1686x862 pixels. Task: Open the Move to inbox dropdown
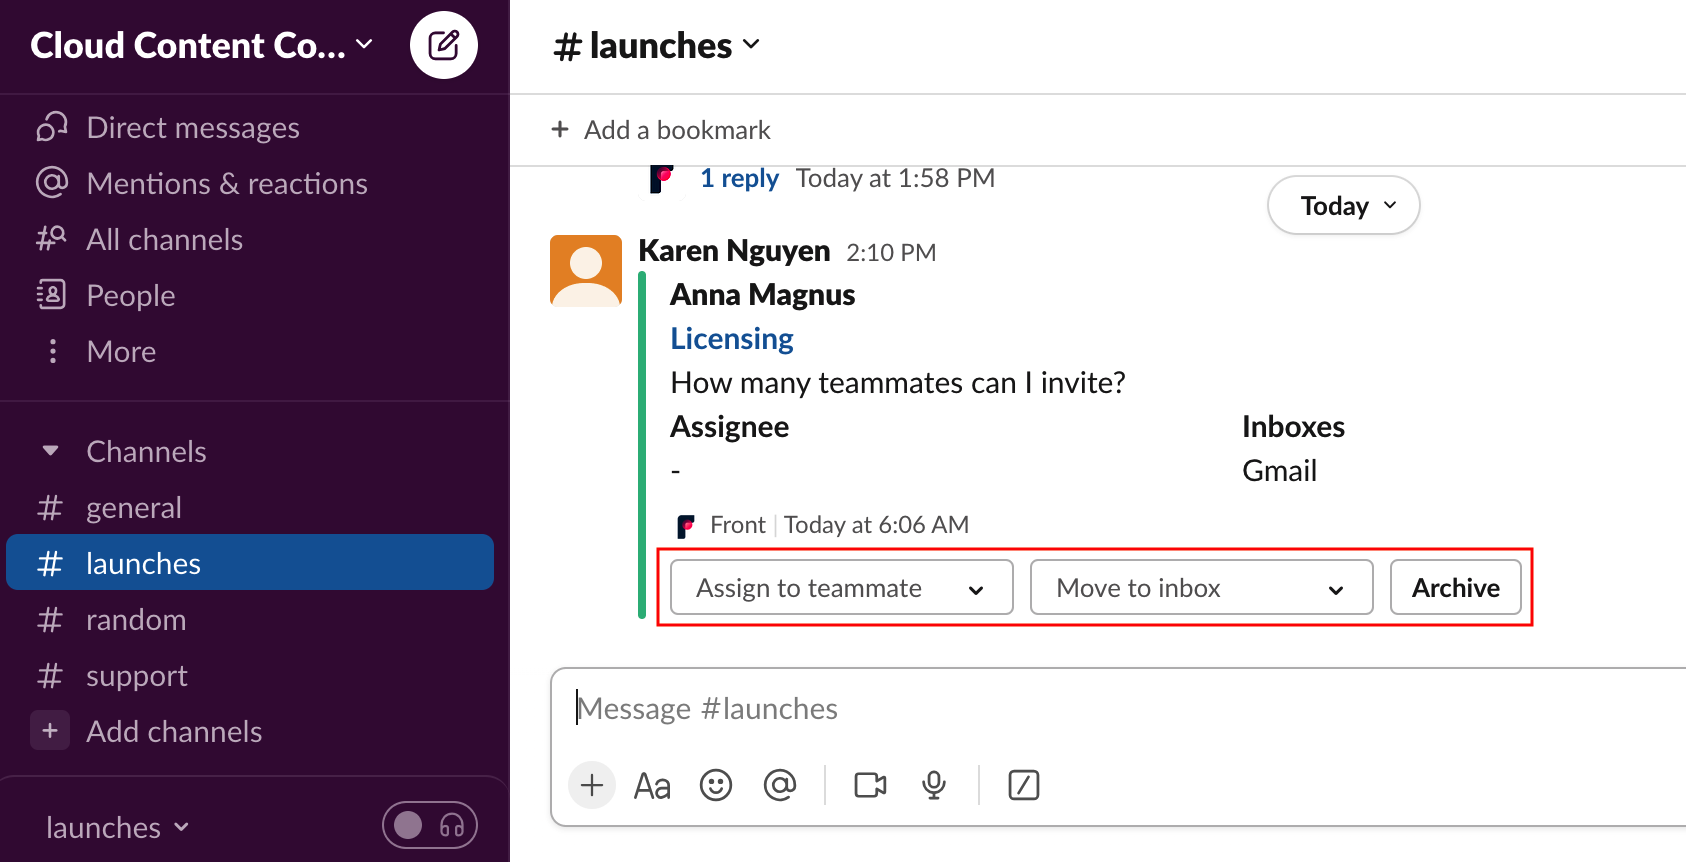pos(1201,587)
